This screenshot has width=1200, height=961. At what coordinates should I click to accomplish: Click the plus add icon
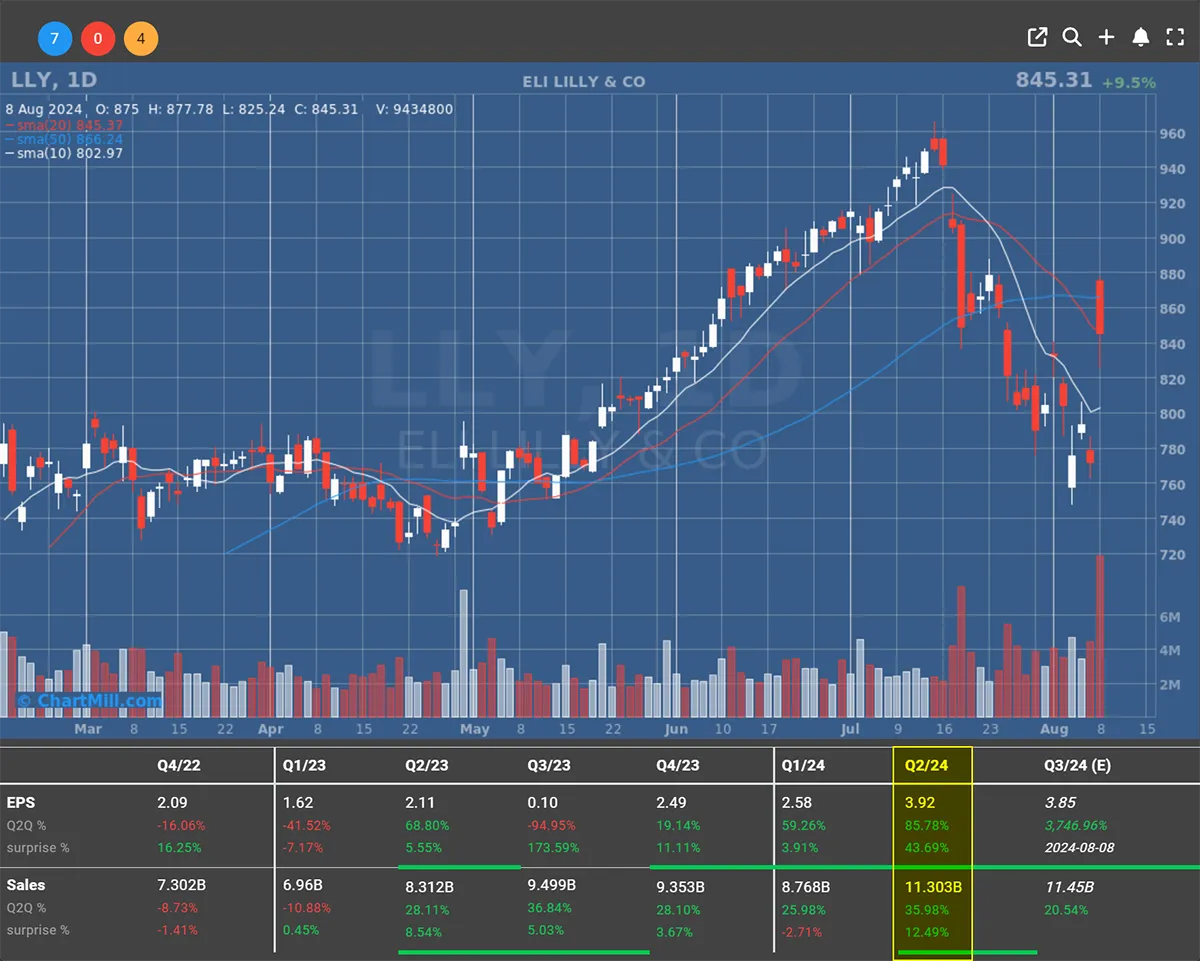1106,38
